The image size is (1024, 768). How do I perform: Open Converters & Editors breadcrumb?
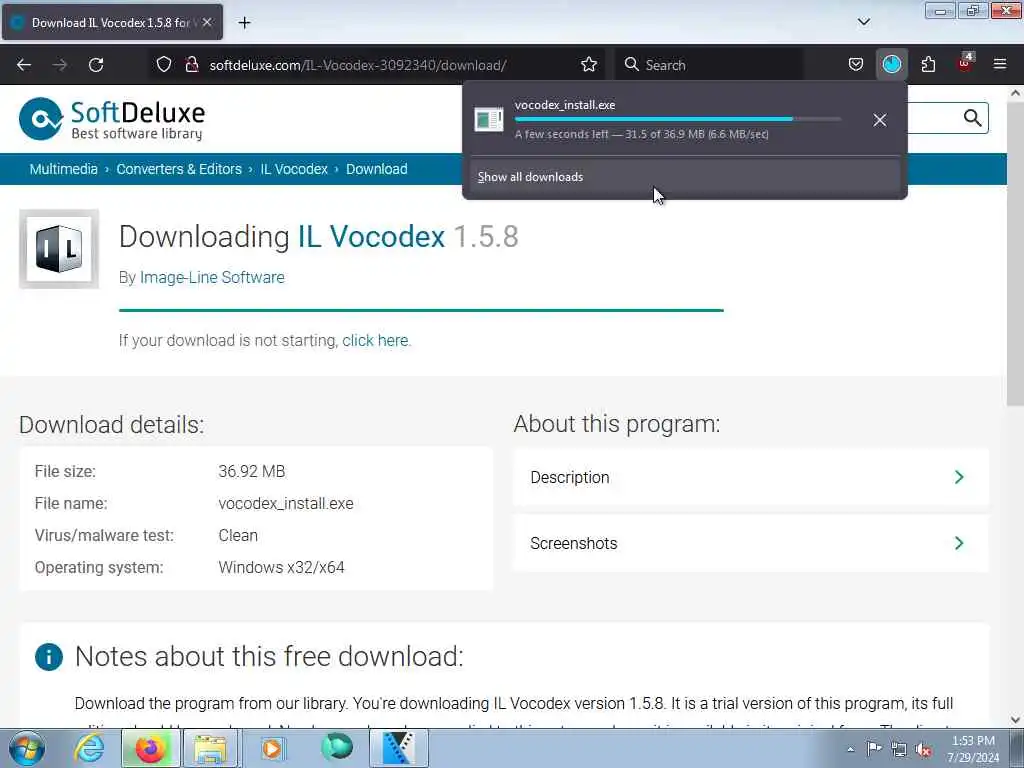pyautogui.click(x=179, y=169)
